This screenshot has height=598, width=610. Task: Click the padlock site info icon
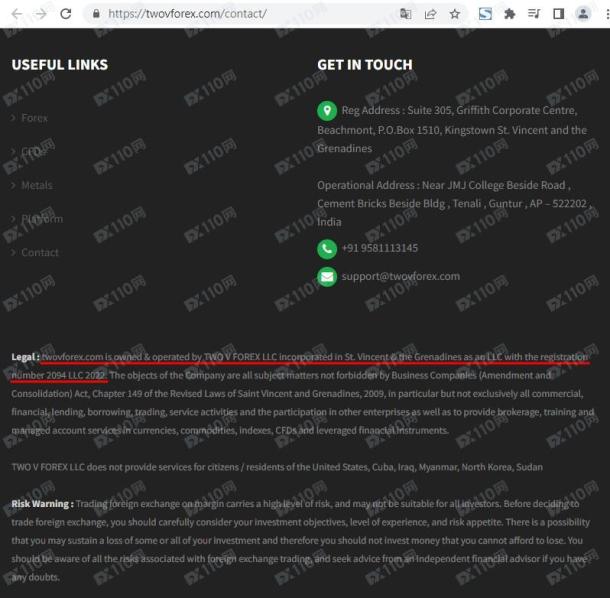[96, 14]
